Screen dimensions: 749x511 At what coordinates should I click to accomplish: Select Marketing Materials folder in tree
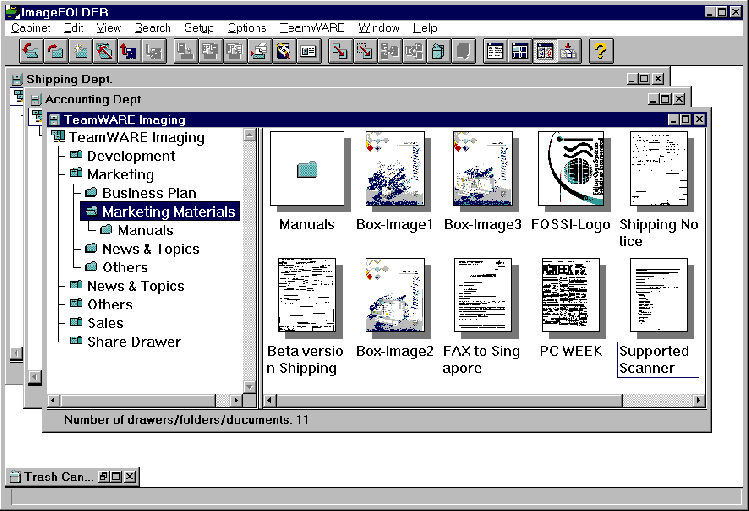coord(160,212)
